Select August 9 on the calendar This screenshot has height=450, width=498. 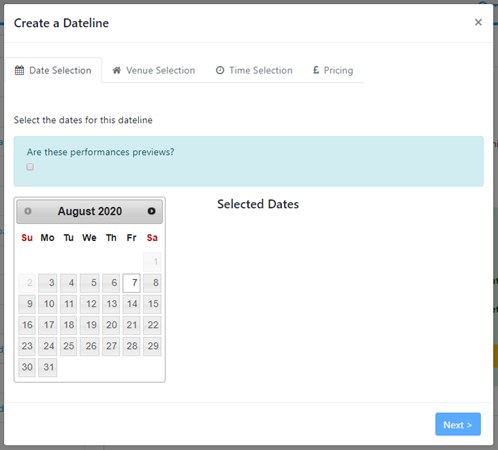(x=27, y=304)
